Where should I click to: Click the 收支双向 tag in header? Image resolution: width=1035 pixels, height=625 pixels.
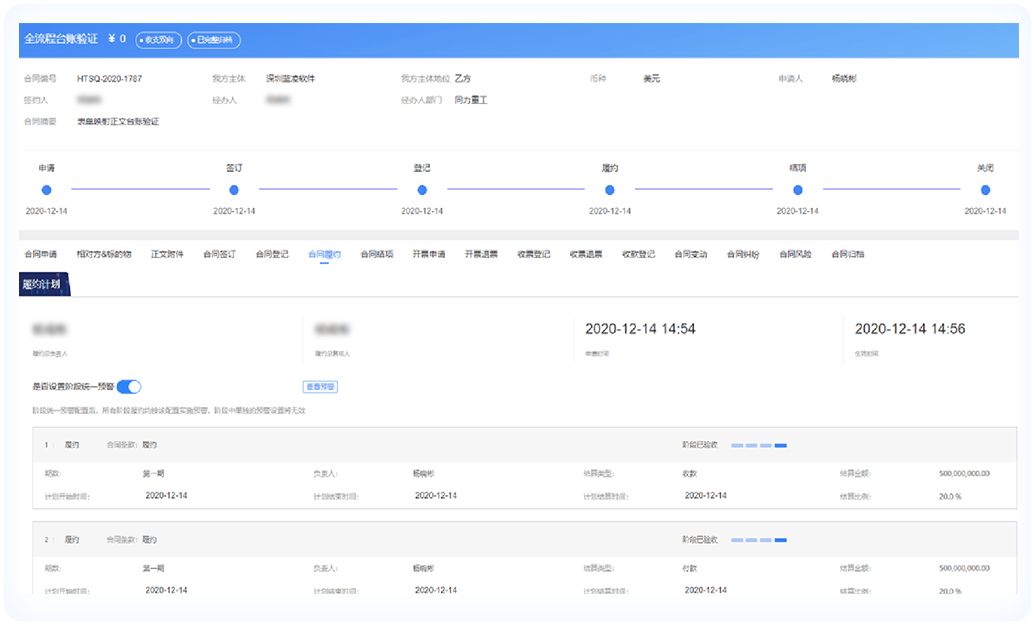pyautogui.click(x=159, y=40)
